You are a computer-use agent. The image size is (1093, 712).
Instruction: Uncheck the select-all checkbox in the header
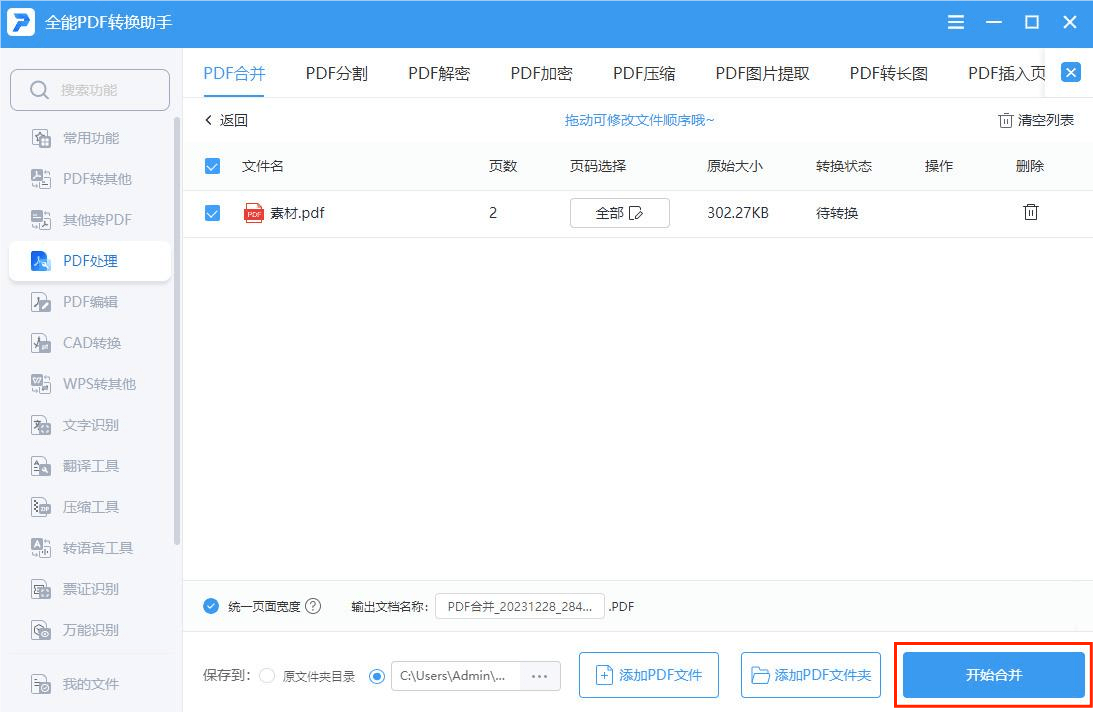click(x=212, y=166)
